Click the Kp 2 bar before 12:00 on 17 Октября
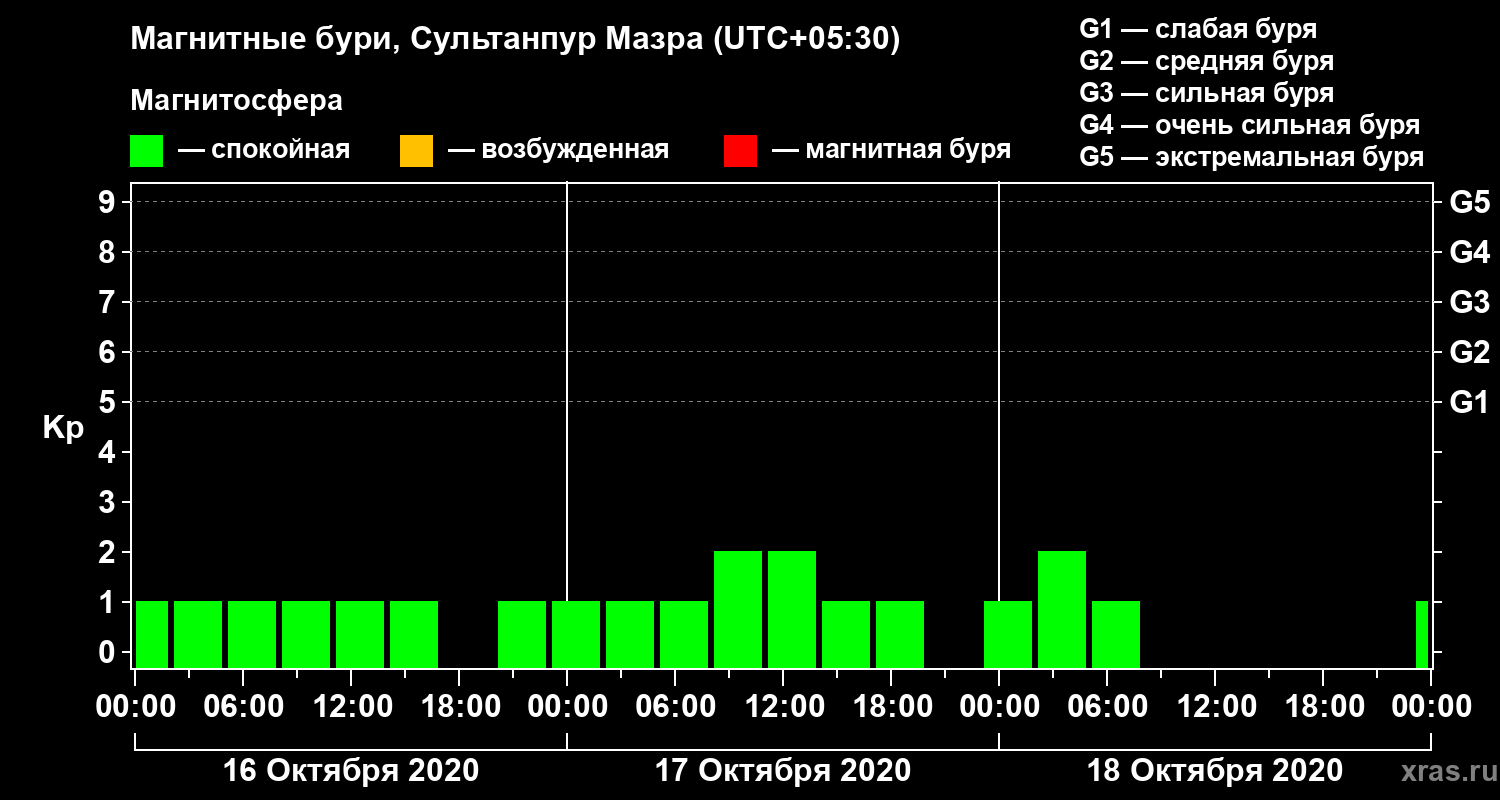Viewport: 1500px width, 800px height. point(738,609)
